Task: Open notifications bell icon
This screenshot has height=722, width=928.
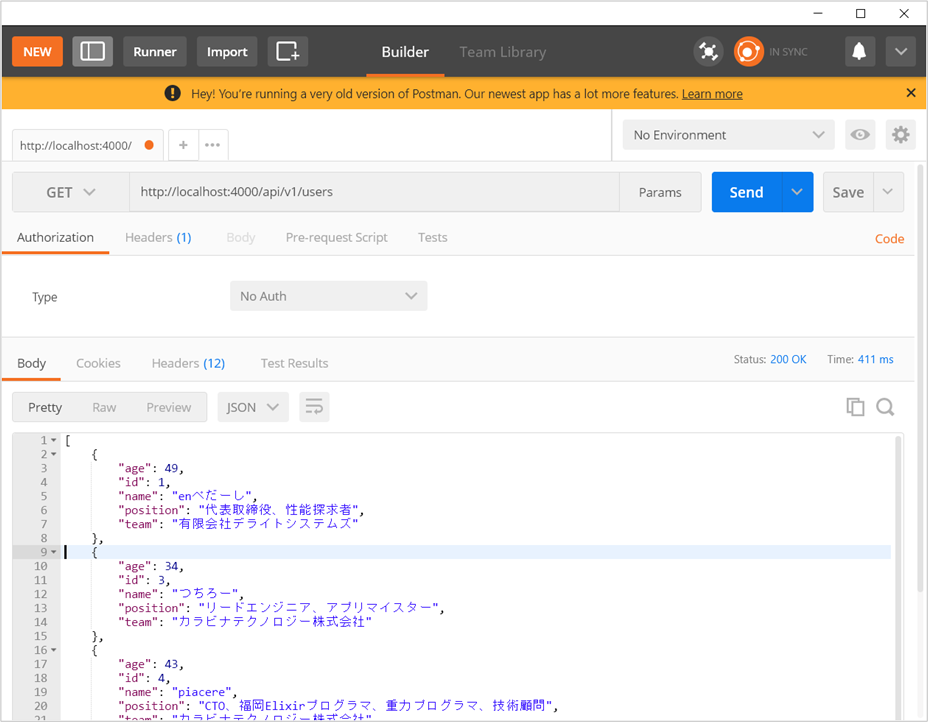Action: pyautogui.click(x=859, y=51)
